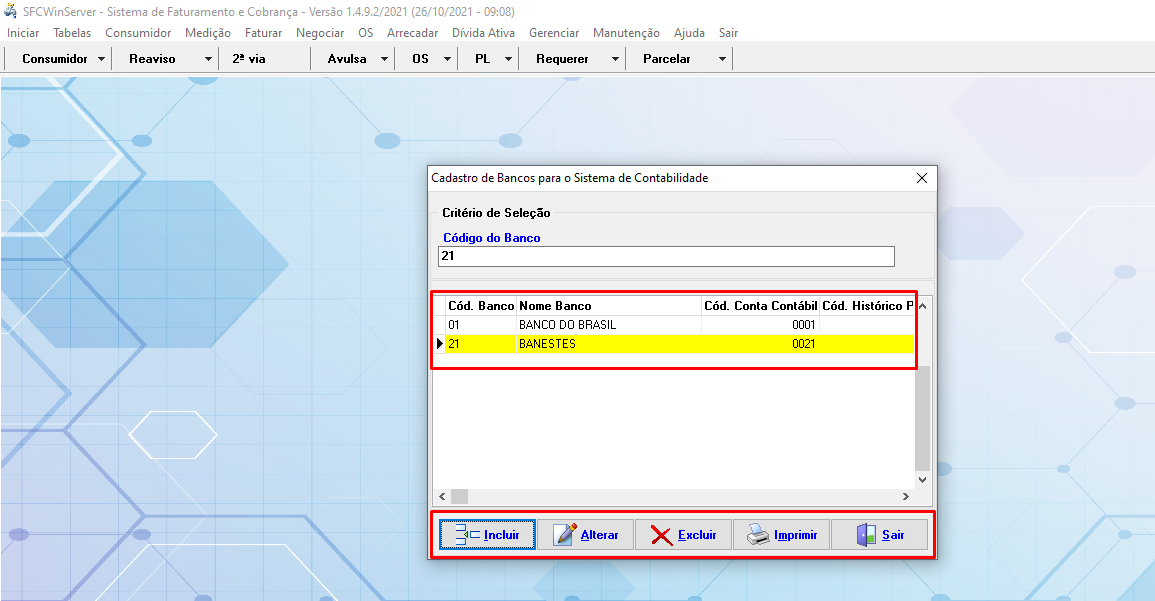This screenshot has height=601, width=1155.
Task: Click the Código do Banco input field
Action: point(666,257)
